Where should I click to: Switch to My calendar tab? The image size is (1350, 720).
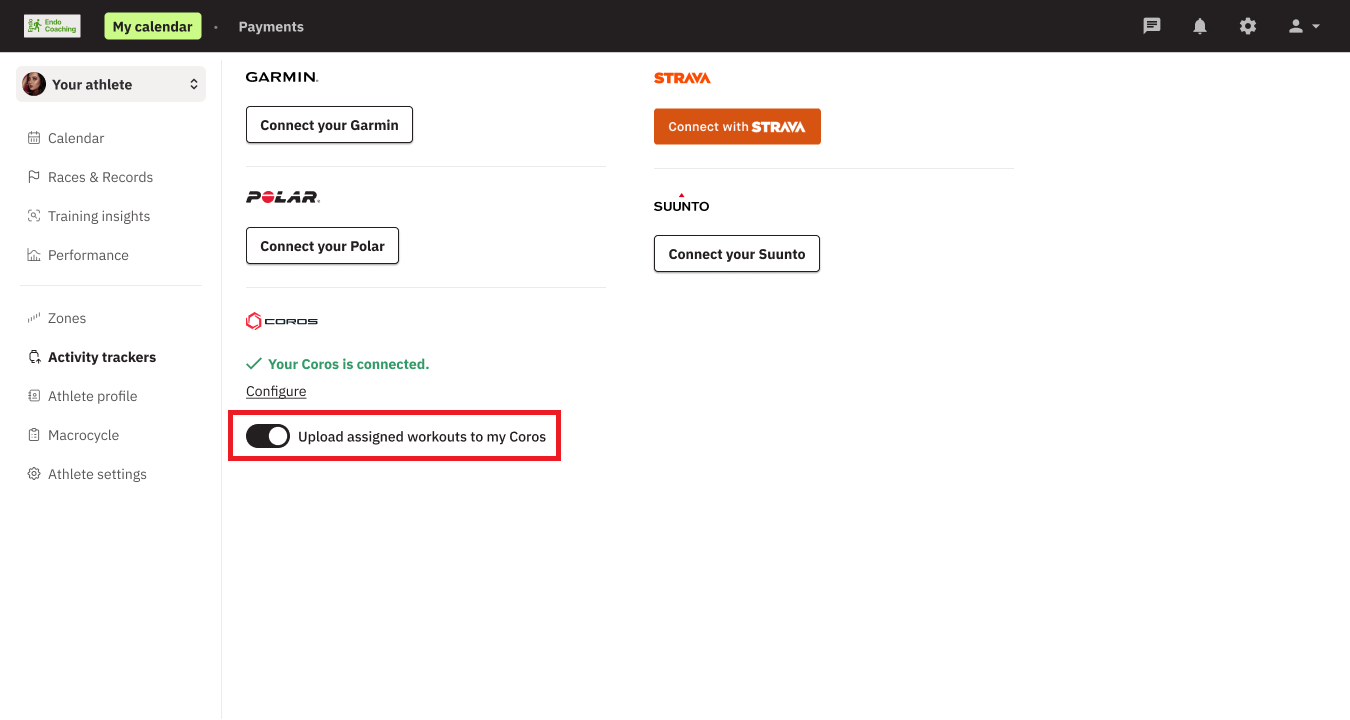pyautogui.click(x=152, y=26)
